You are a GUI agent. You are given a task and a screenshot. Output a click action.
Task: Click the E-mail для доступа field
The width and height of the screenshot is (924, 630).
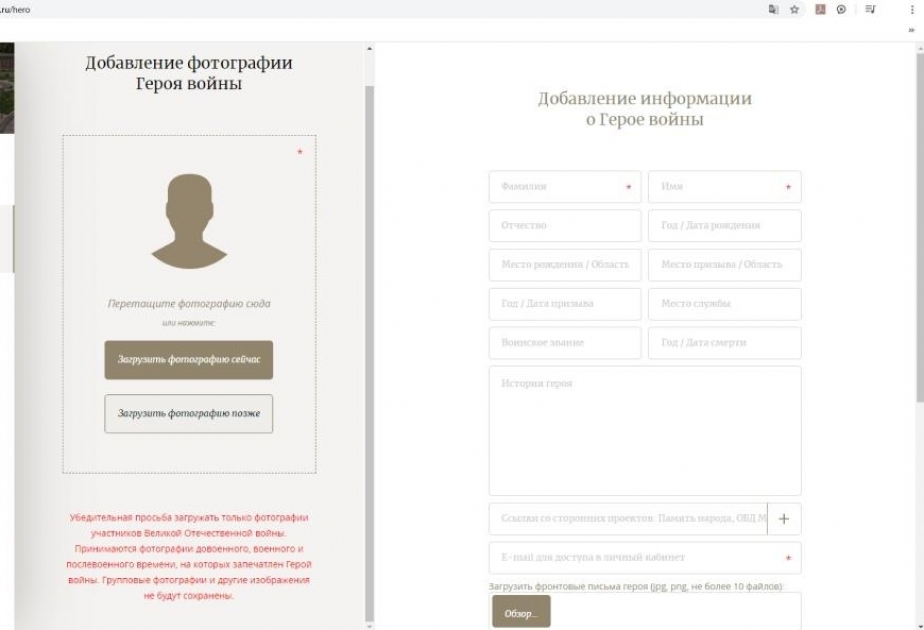(x=645, y=558)
